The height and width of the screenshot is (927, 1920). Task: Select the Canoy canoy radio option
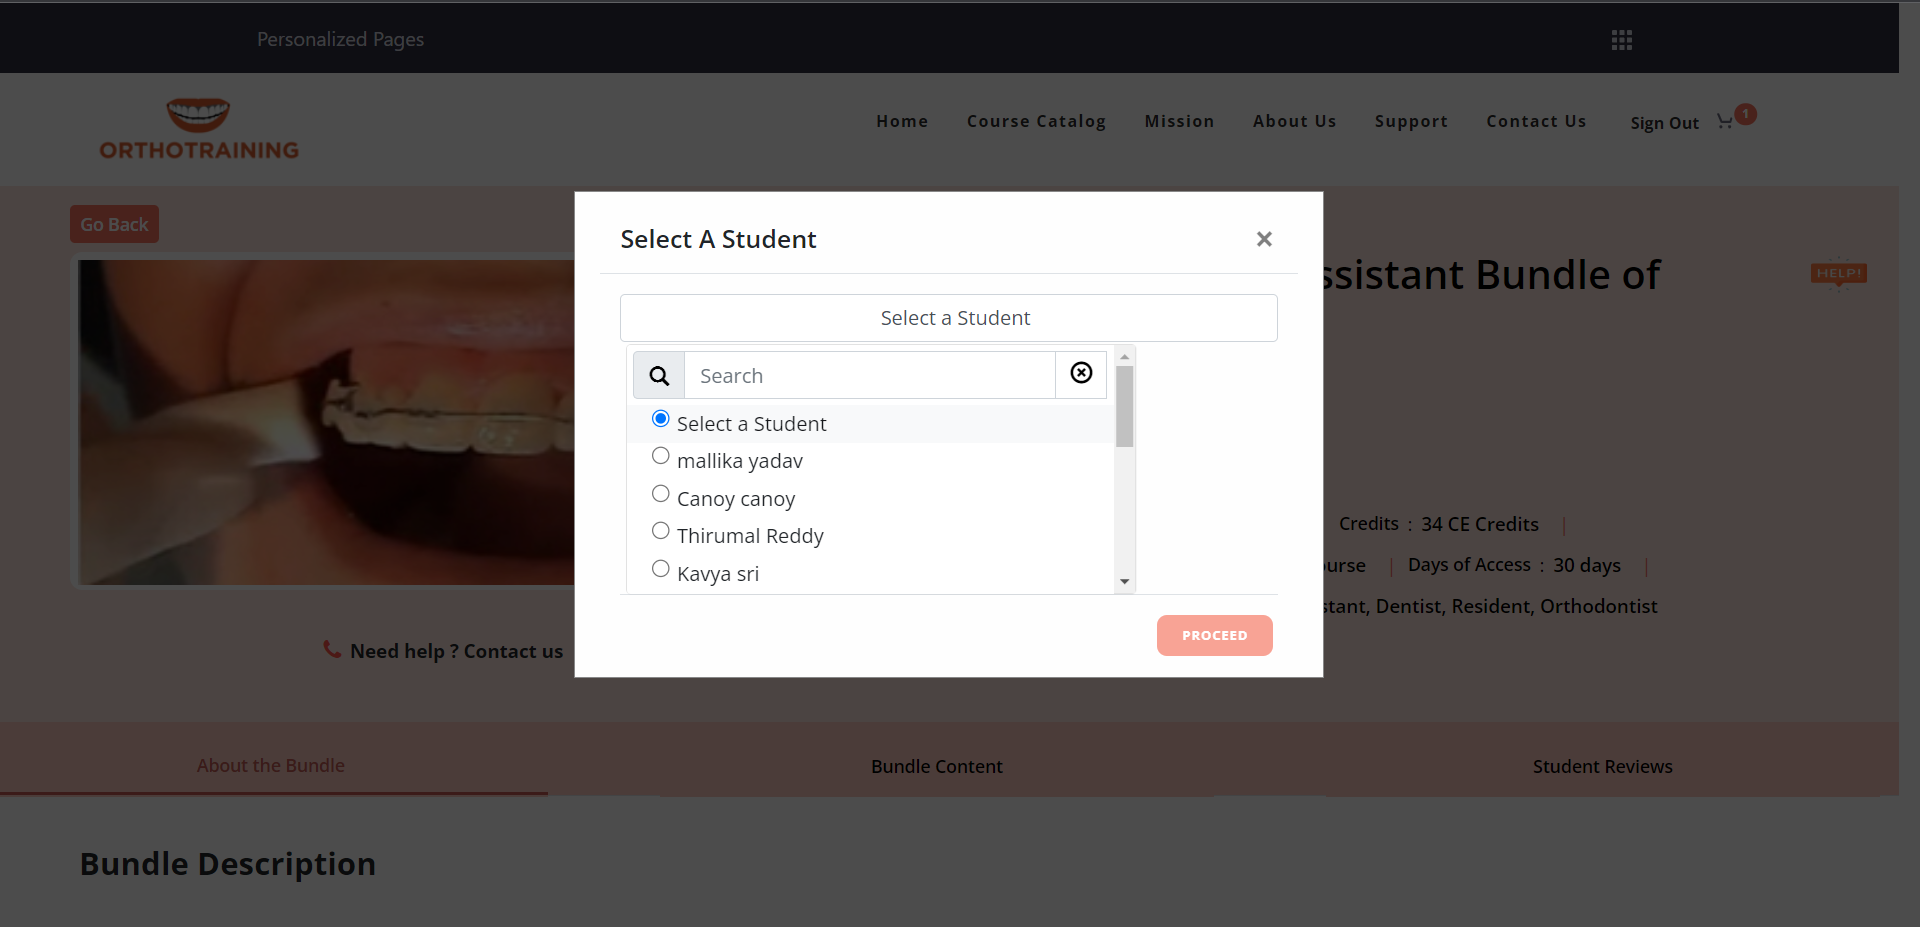[x=661, y=494]
